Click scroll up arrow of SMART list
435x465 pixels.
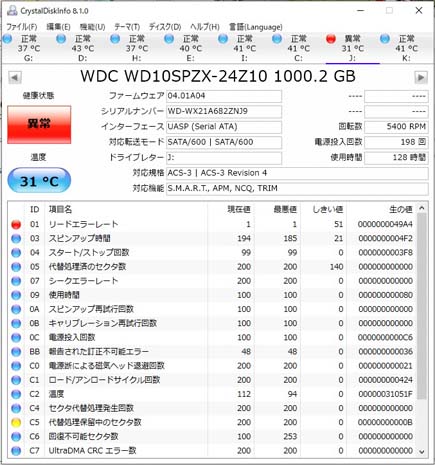pyautogui.click(x=422, y=208)
